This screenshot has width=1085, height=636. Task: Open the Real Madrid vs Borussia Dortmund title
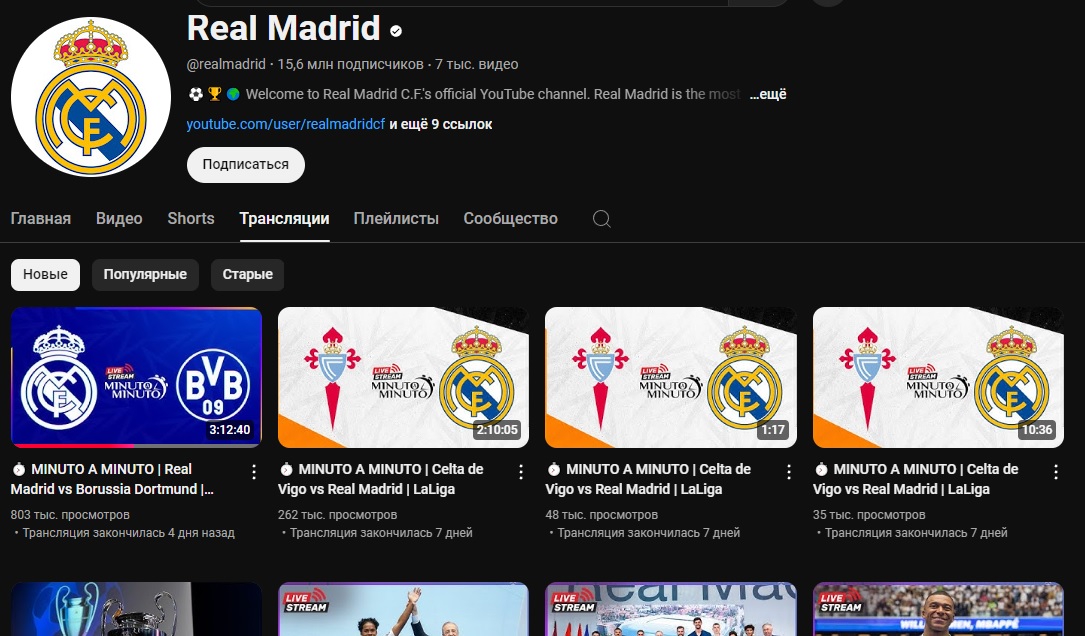[112, 479]
